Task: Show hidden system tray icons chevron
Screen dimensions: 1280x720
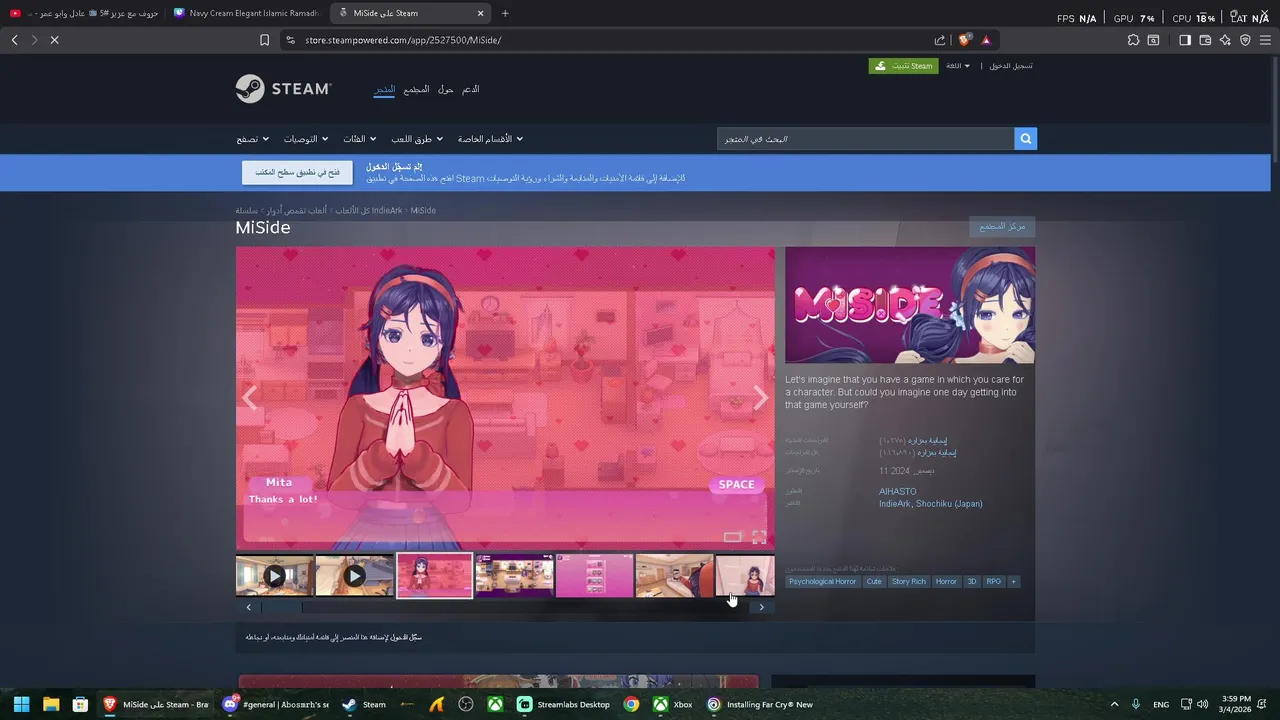Action: coord(1115,704)
